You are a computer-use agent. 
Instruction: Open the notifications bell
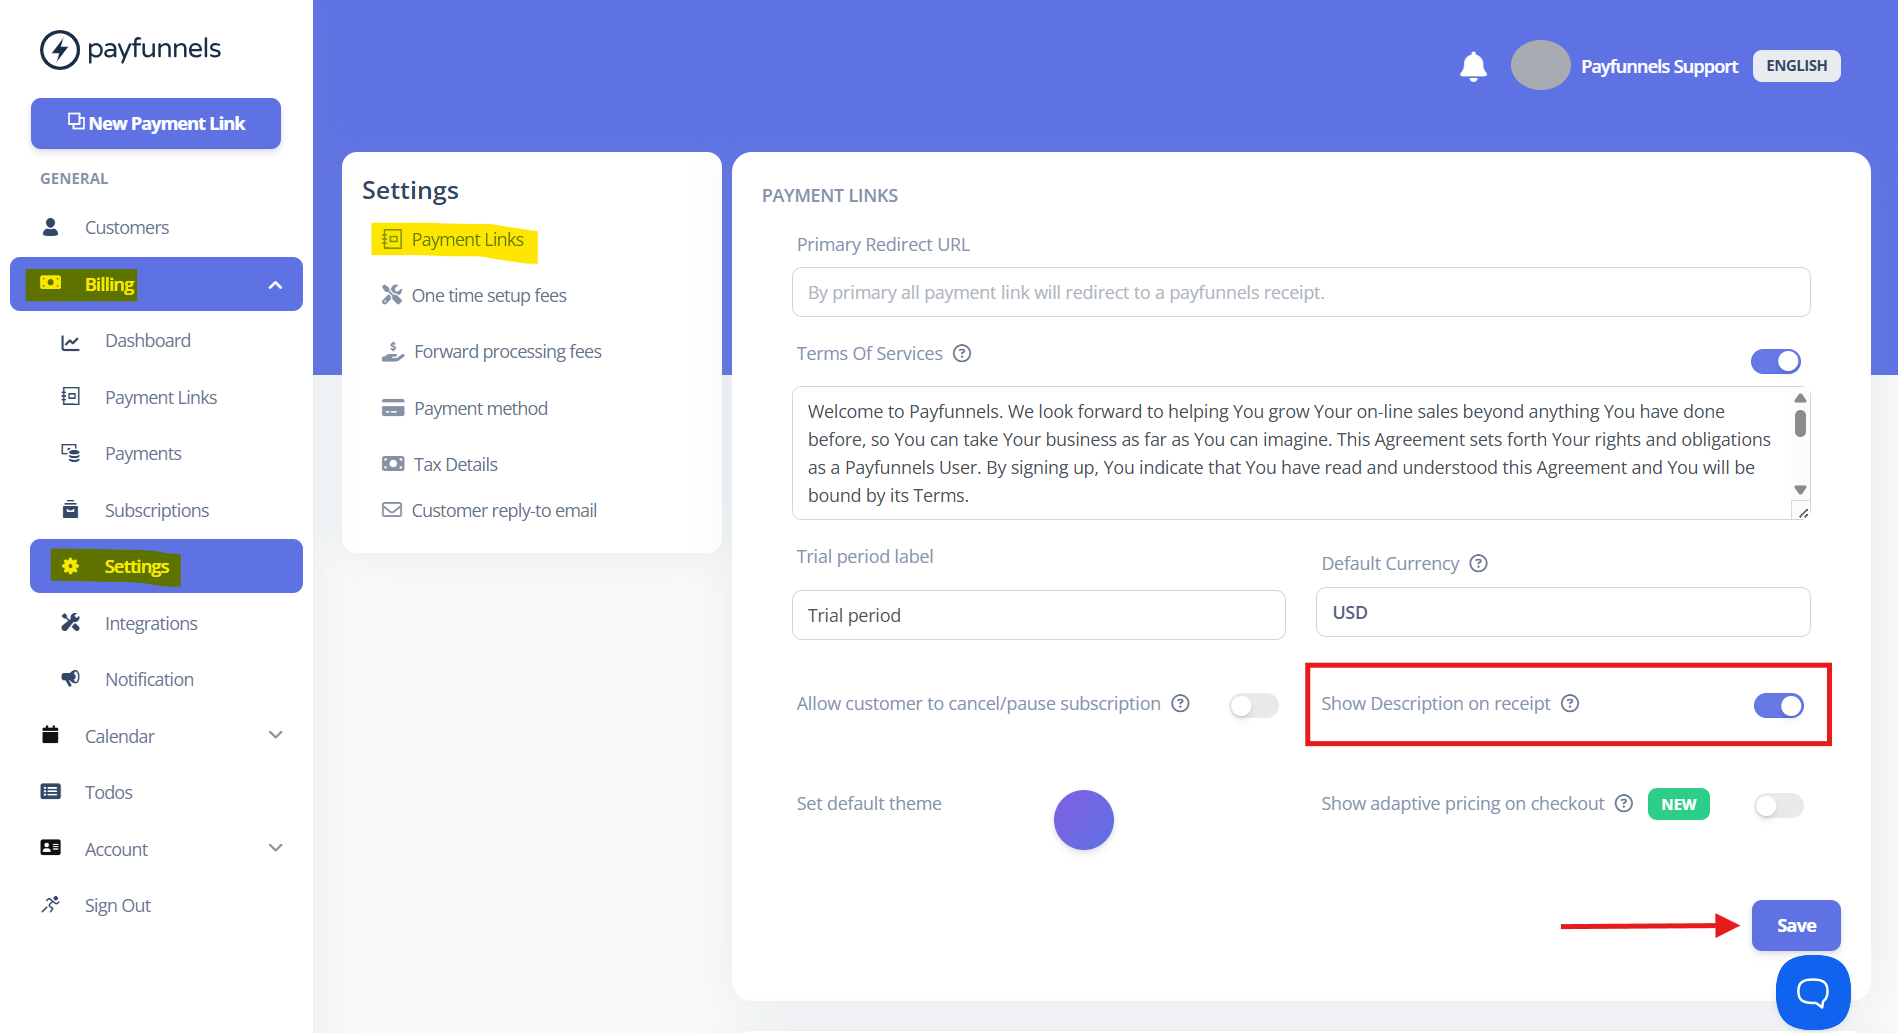tap(1473, 66)
